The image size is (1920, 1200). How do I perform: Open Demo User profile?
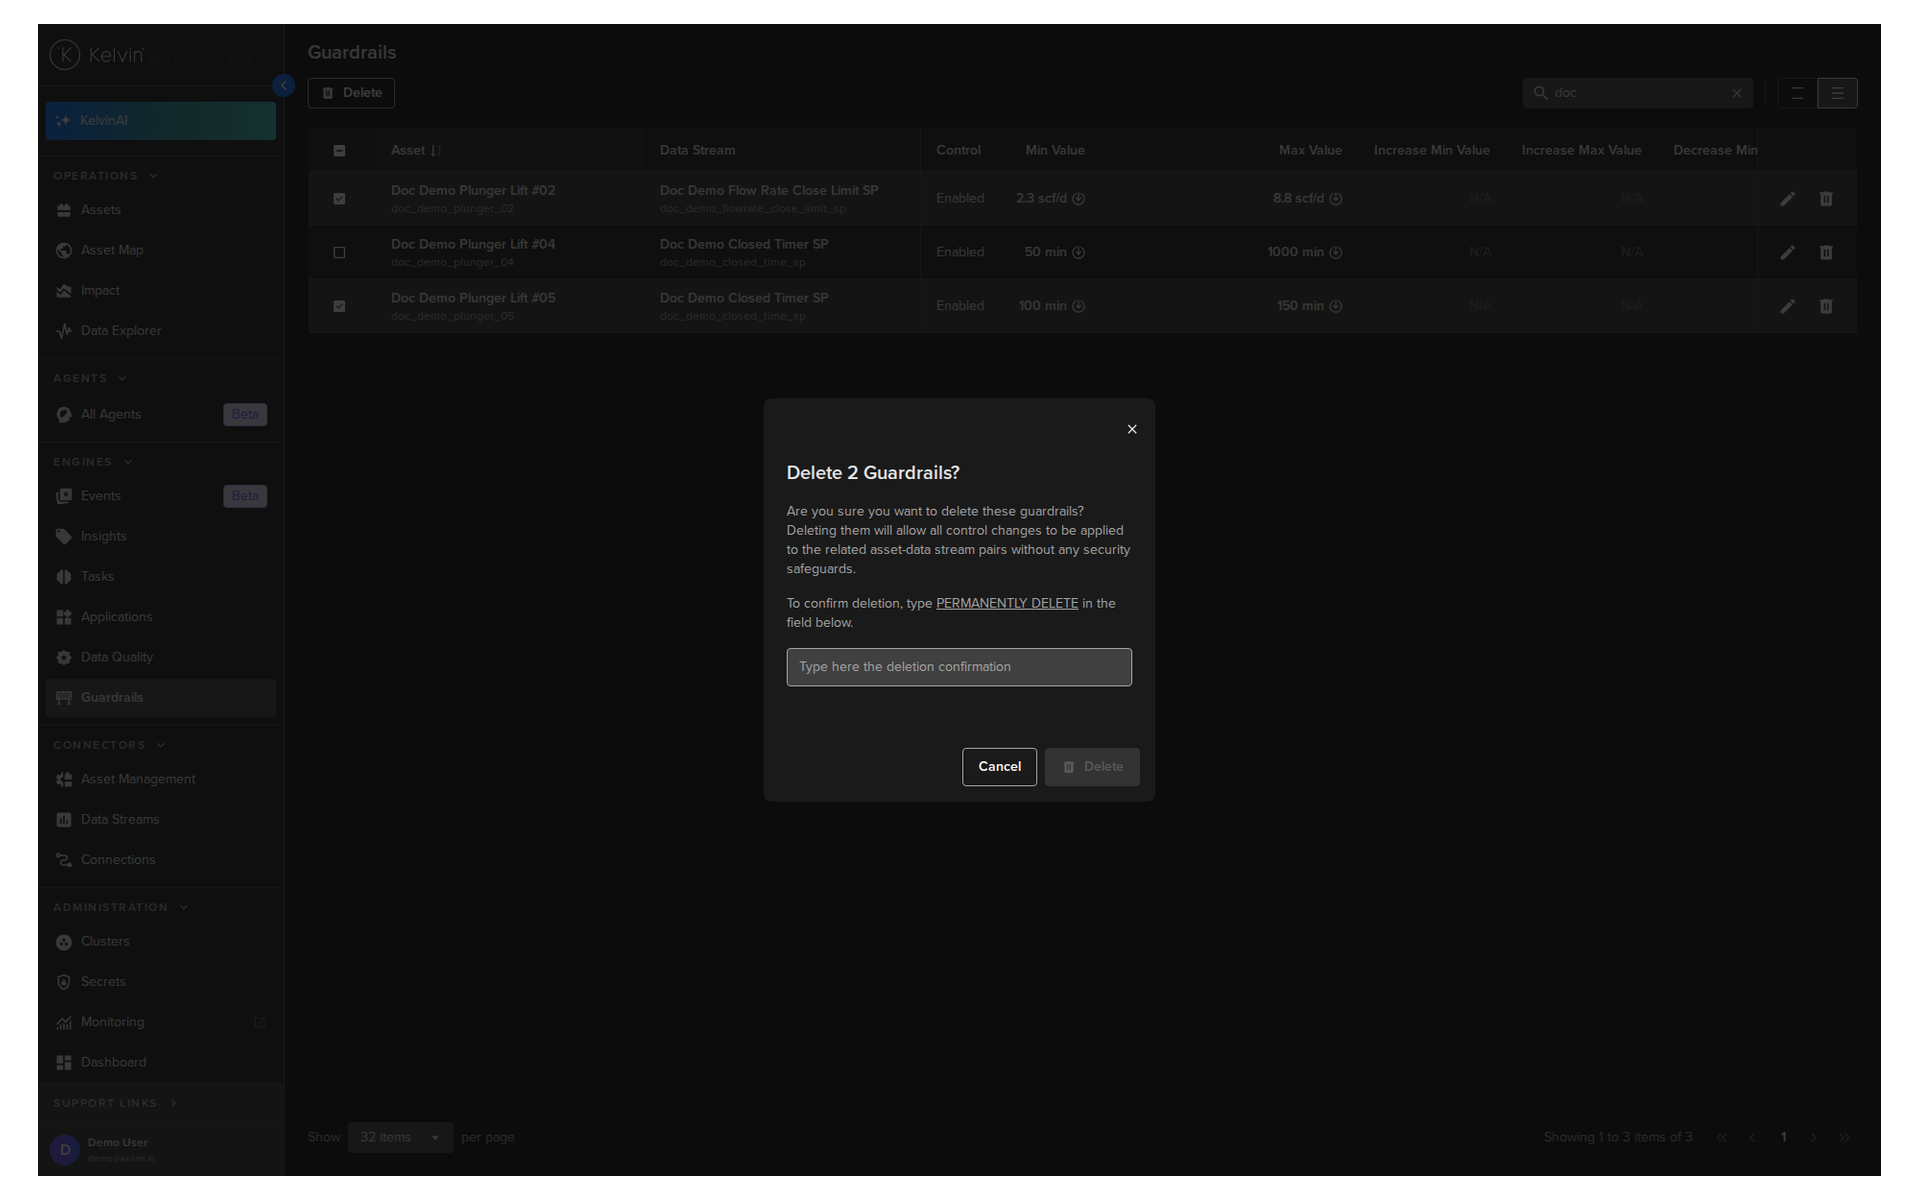[160, 1150]
